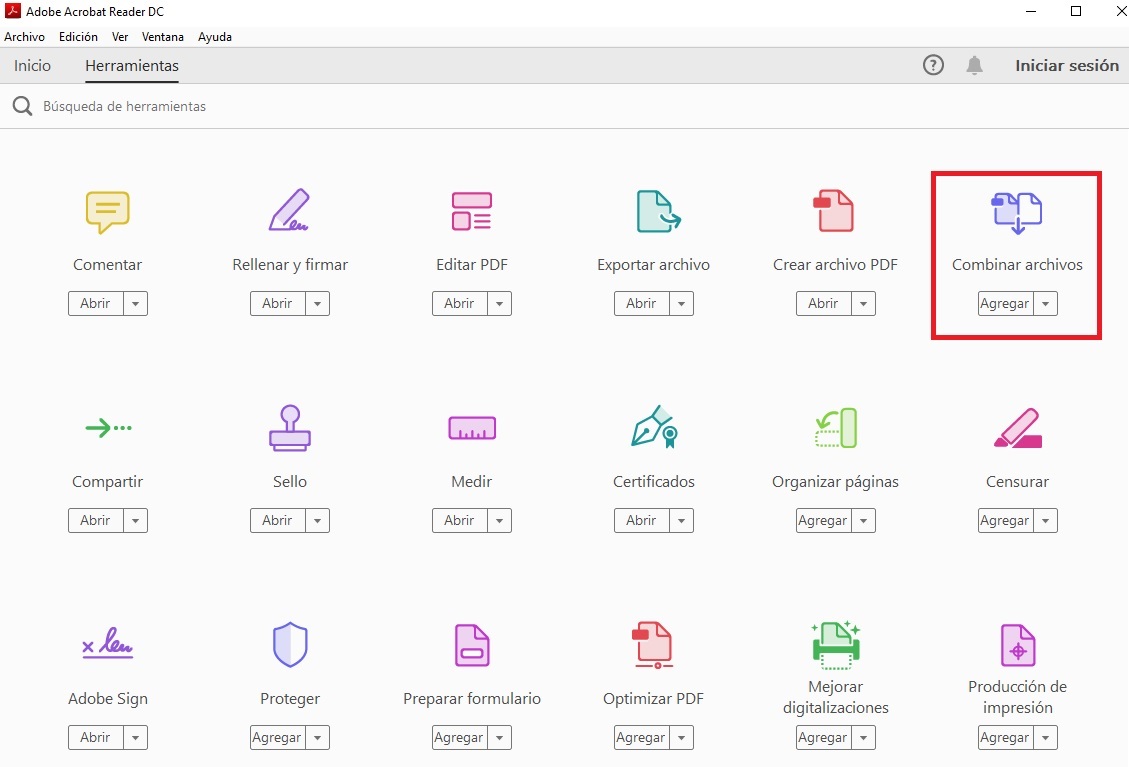Open the Sello tool icon
Screen dimensions: 1129x767
click(289, 429)
